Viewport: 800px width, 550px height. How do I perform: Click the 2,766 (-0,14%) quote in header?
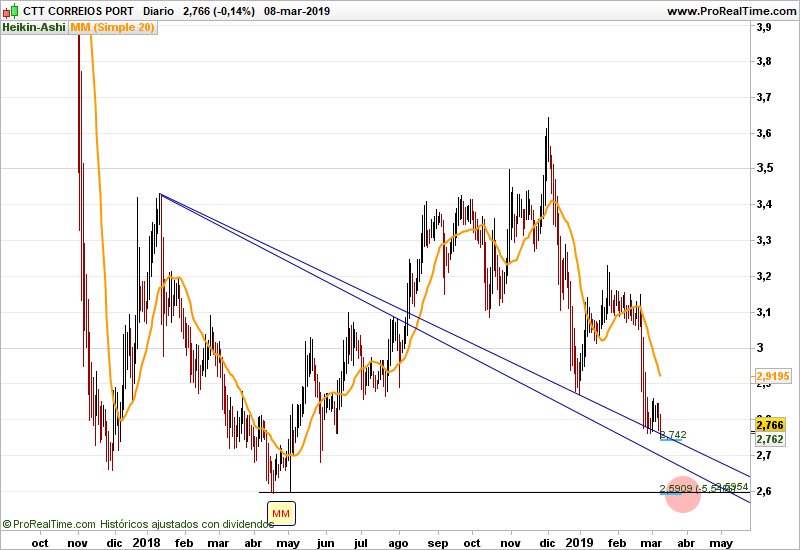pos(218,11)
